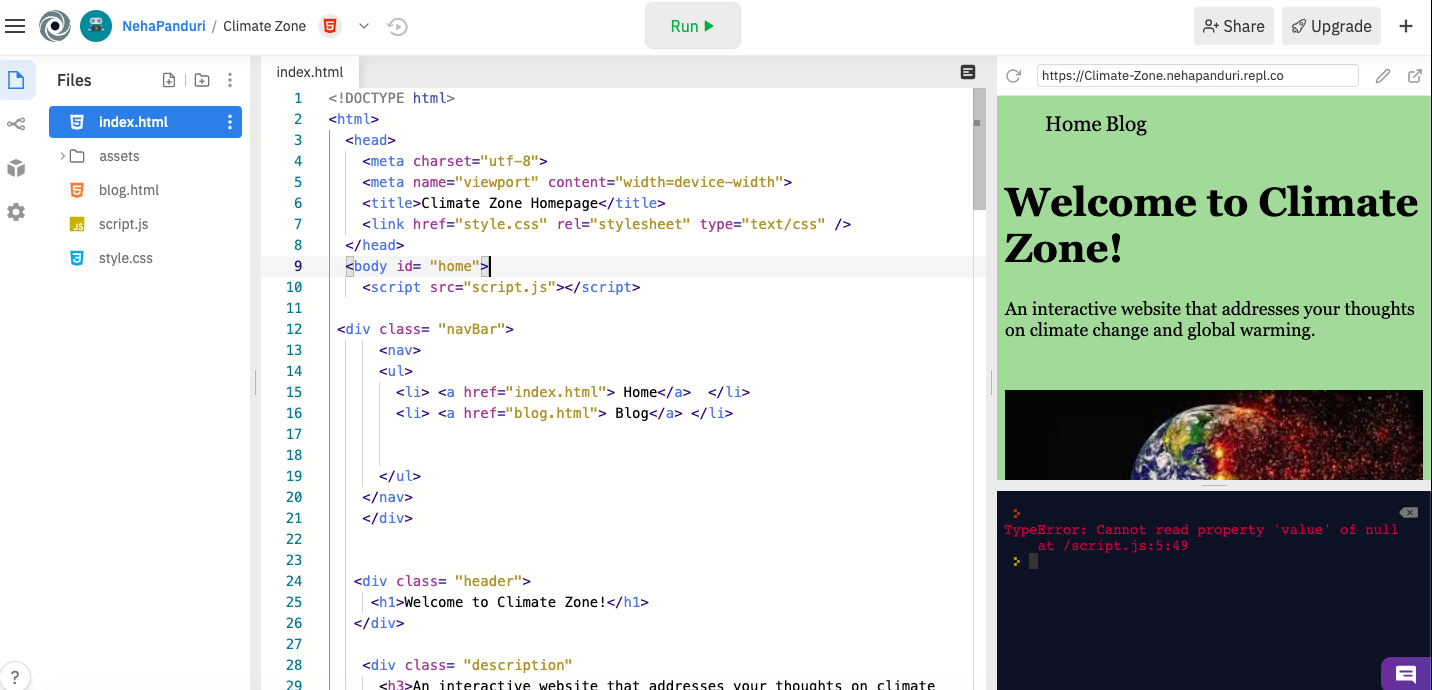Click the preview URL address field

pyautogui.click(x=1197, y=76)
